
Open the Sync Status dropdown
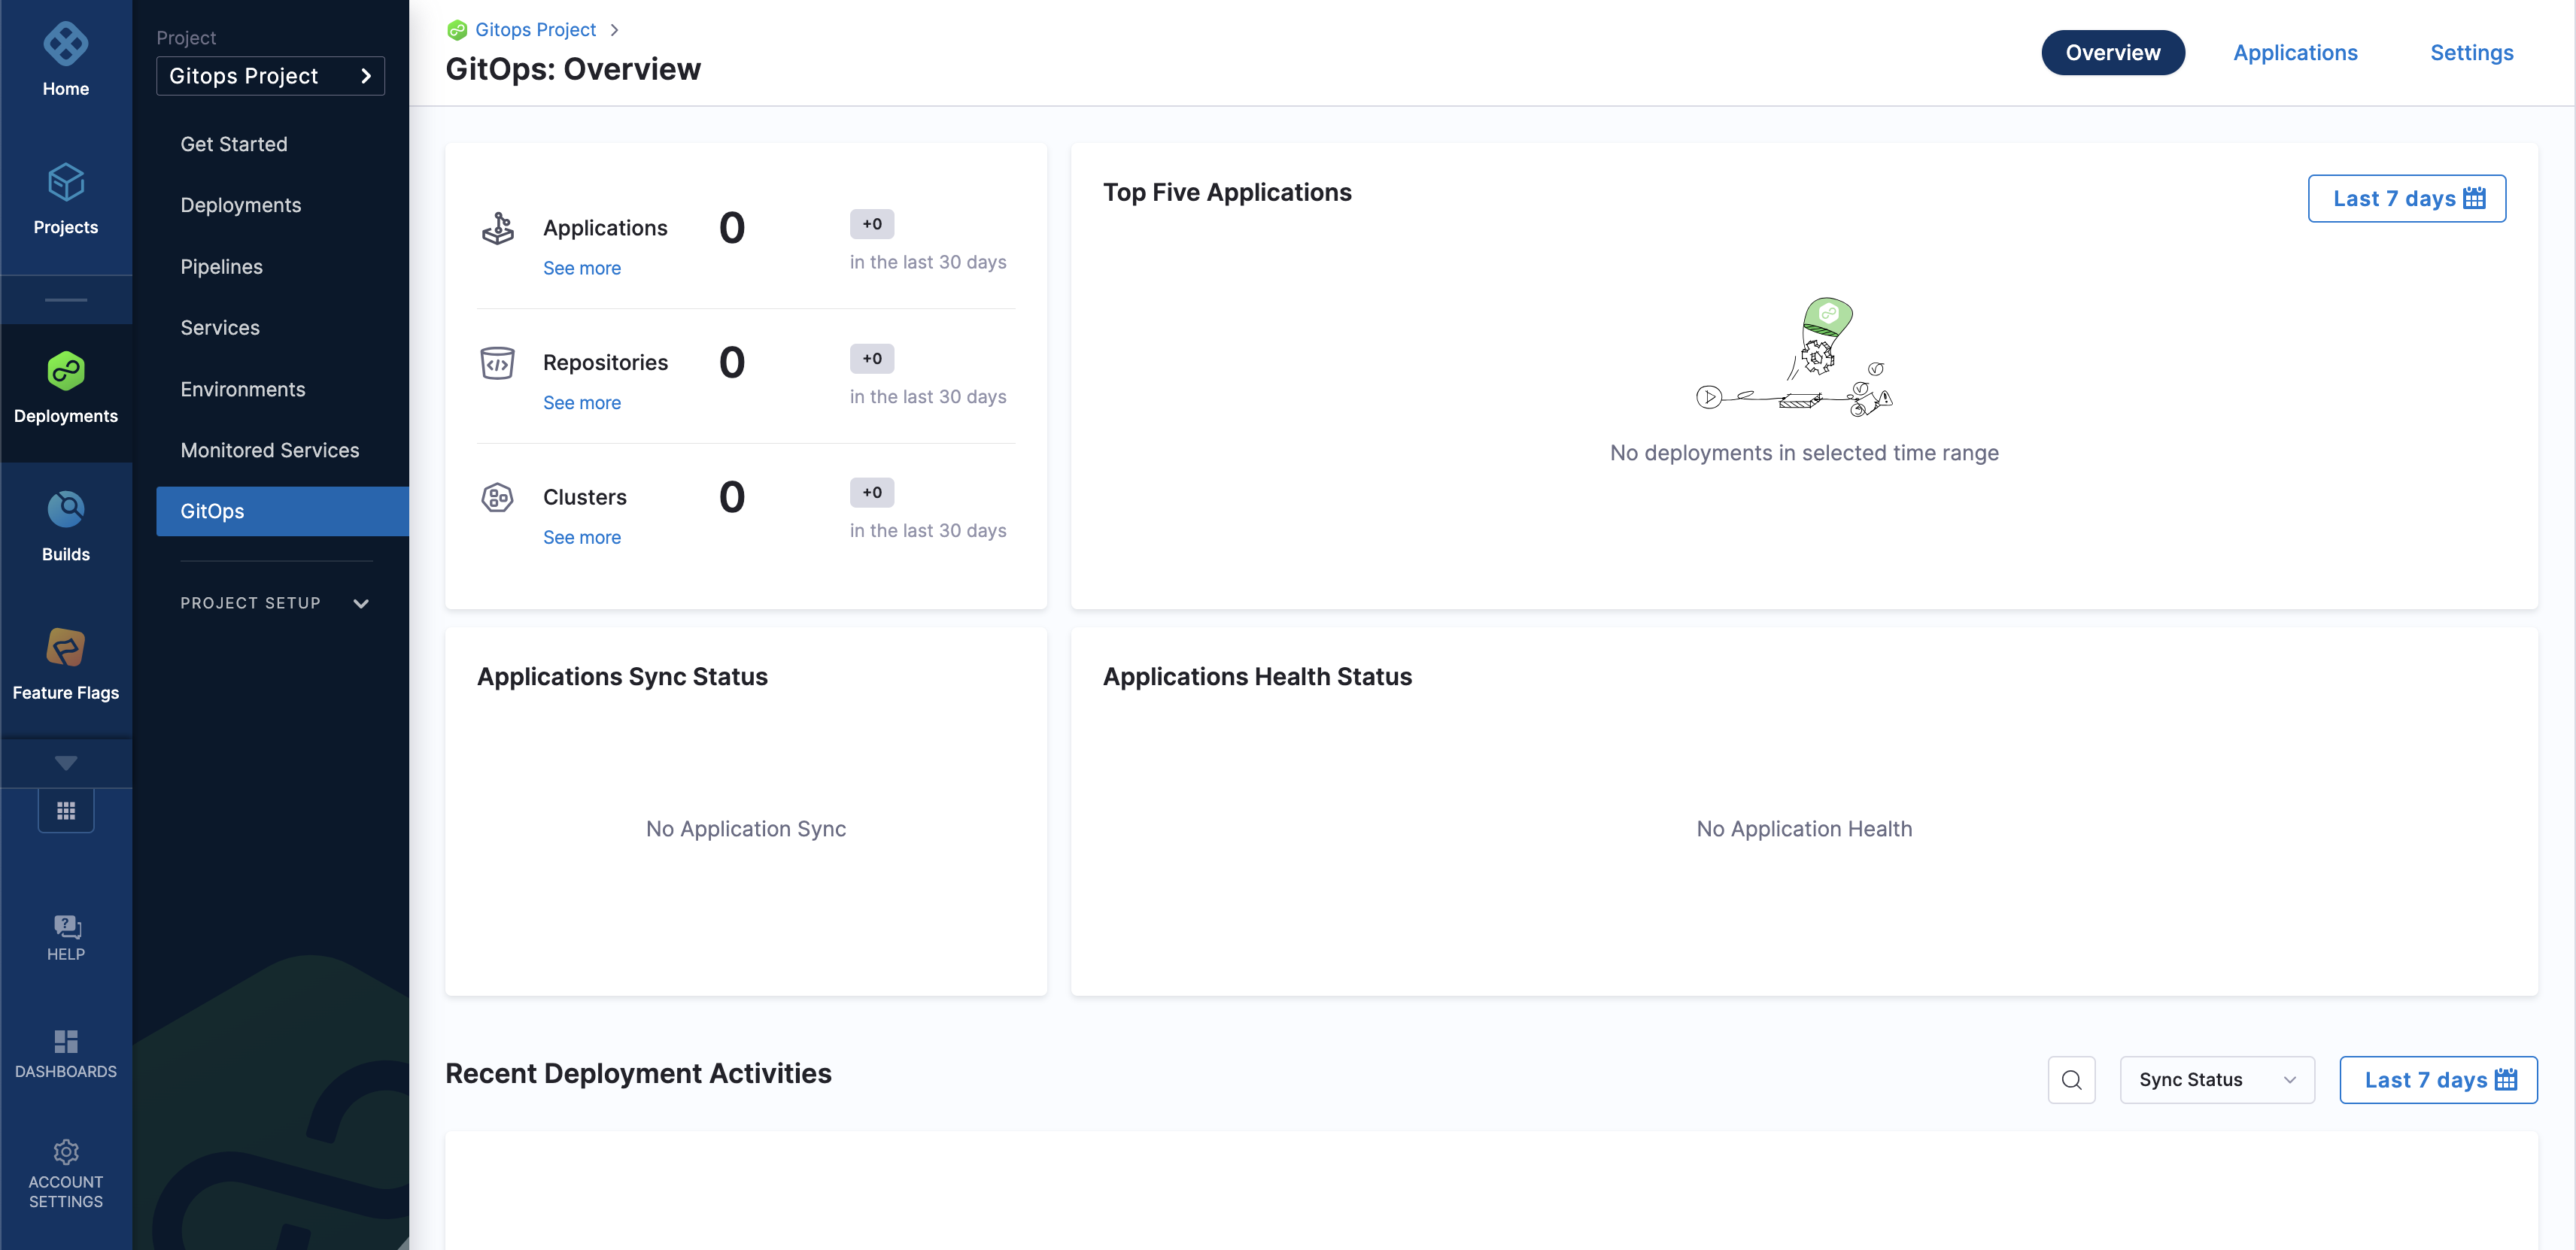(x=2216, y=1079)
